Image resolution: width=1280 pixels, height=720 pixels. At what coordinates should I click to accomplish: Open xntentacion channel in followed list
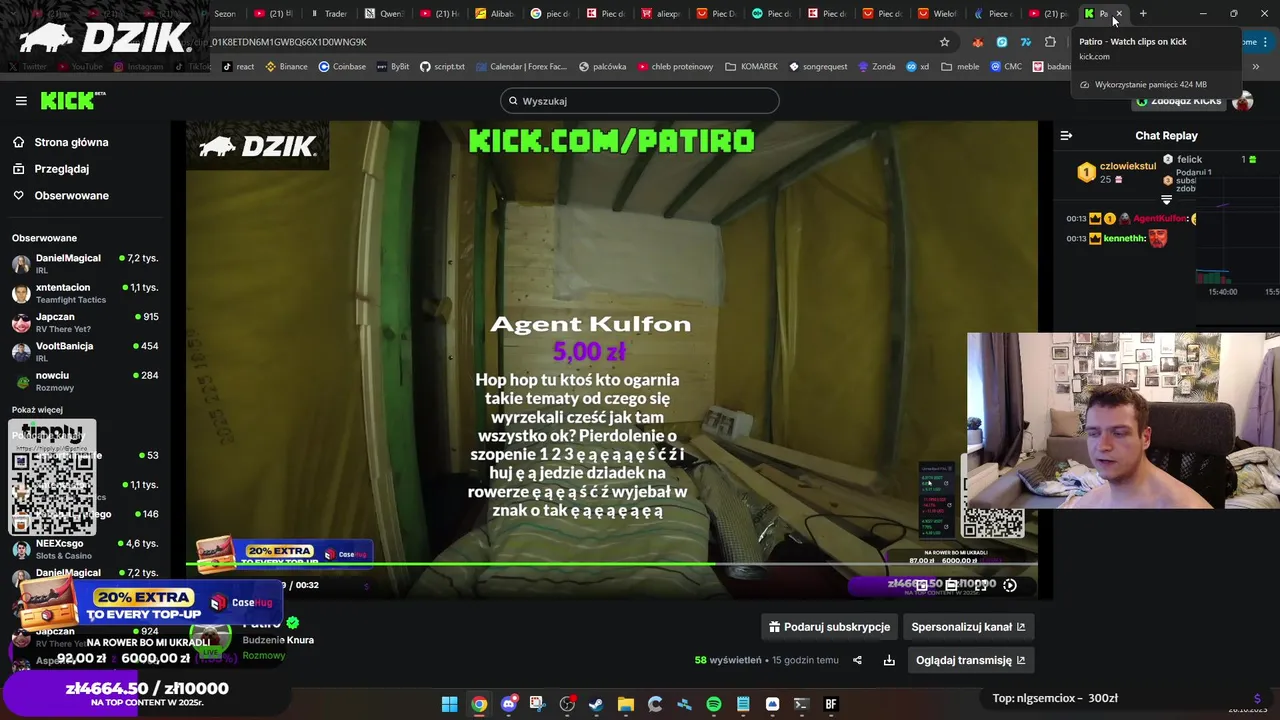pos(85,293)
